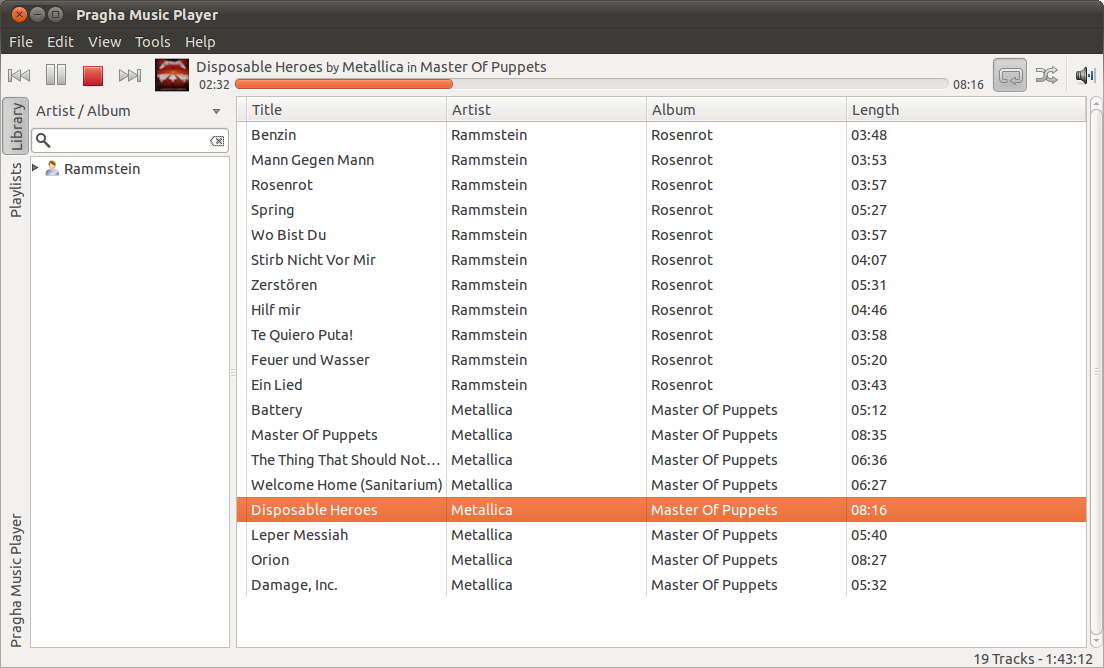Toggle repeat playback mode
Screen dimensions: 1104x668
(x=1009, y=75)
